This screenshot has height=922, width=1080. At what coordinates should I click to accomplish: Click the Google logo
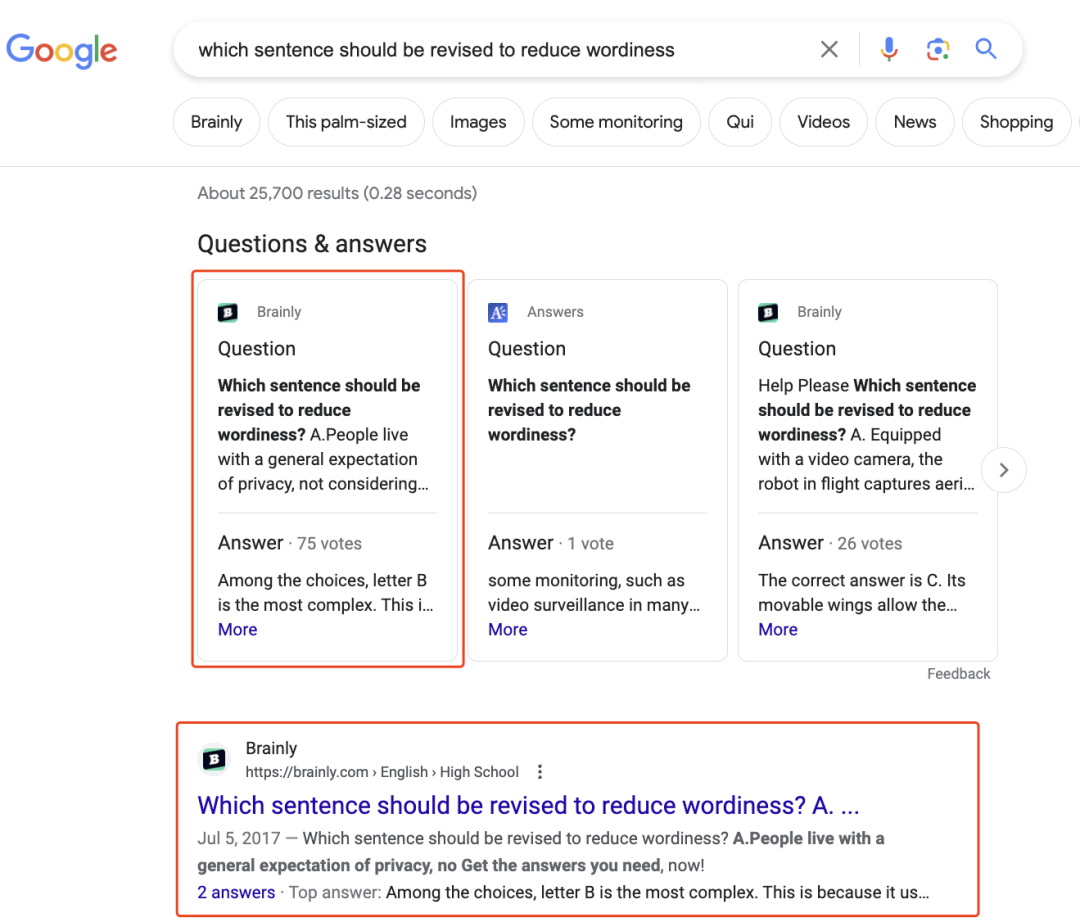62,50
